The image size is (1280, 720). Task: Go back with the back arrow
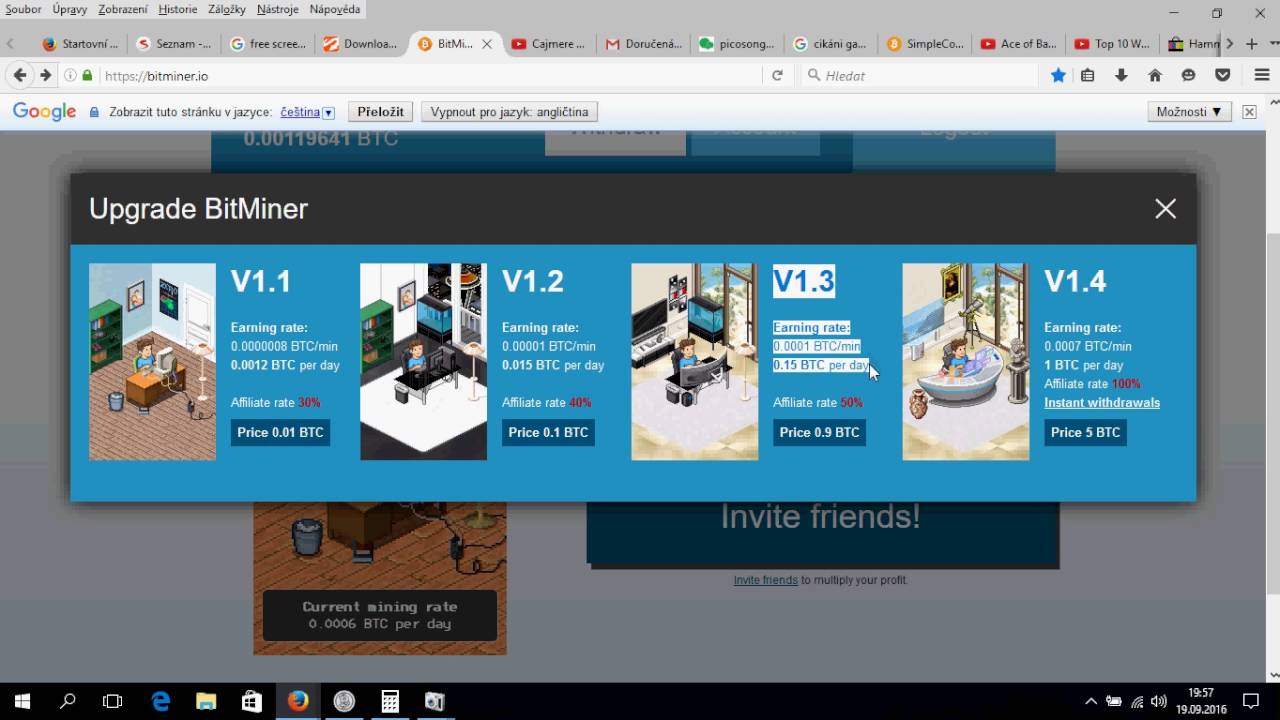point(20,75)
